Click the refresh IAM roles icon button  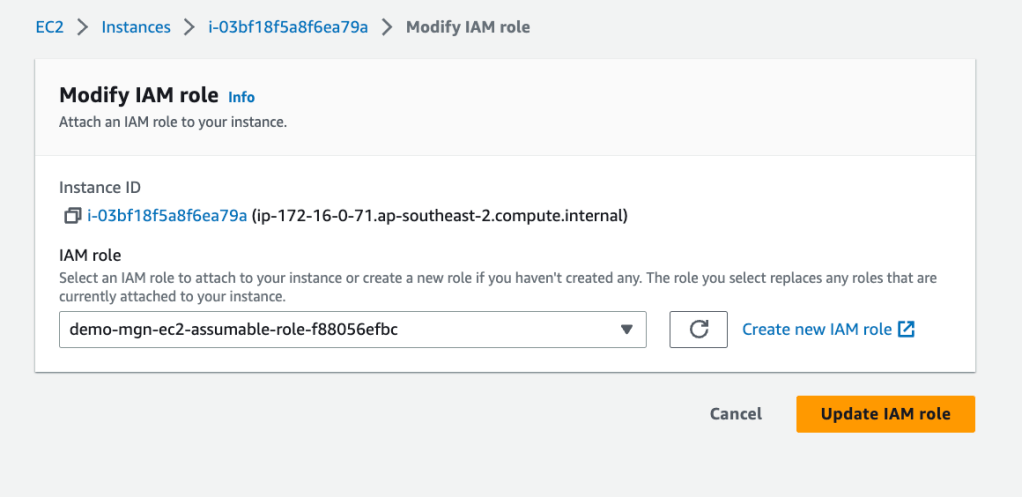(x=699, y=329)
